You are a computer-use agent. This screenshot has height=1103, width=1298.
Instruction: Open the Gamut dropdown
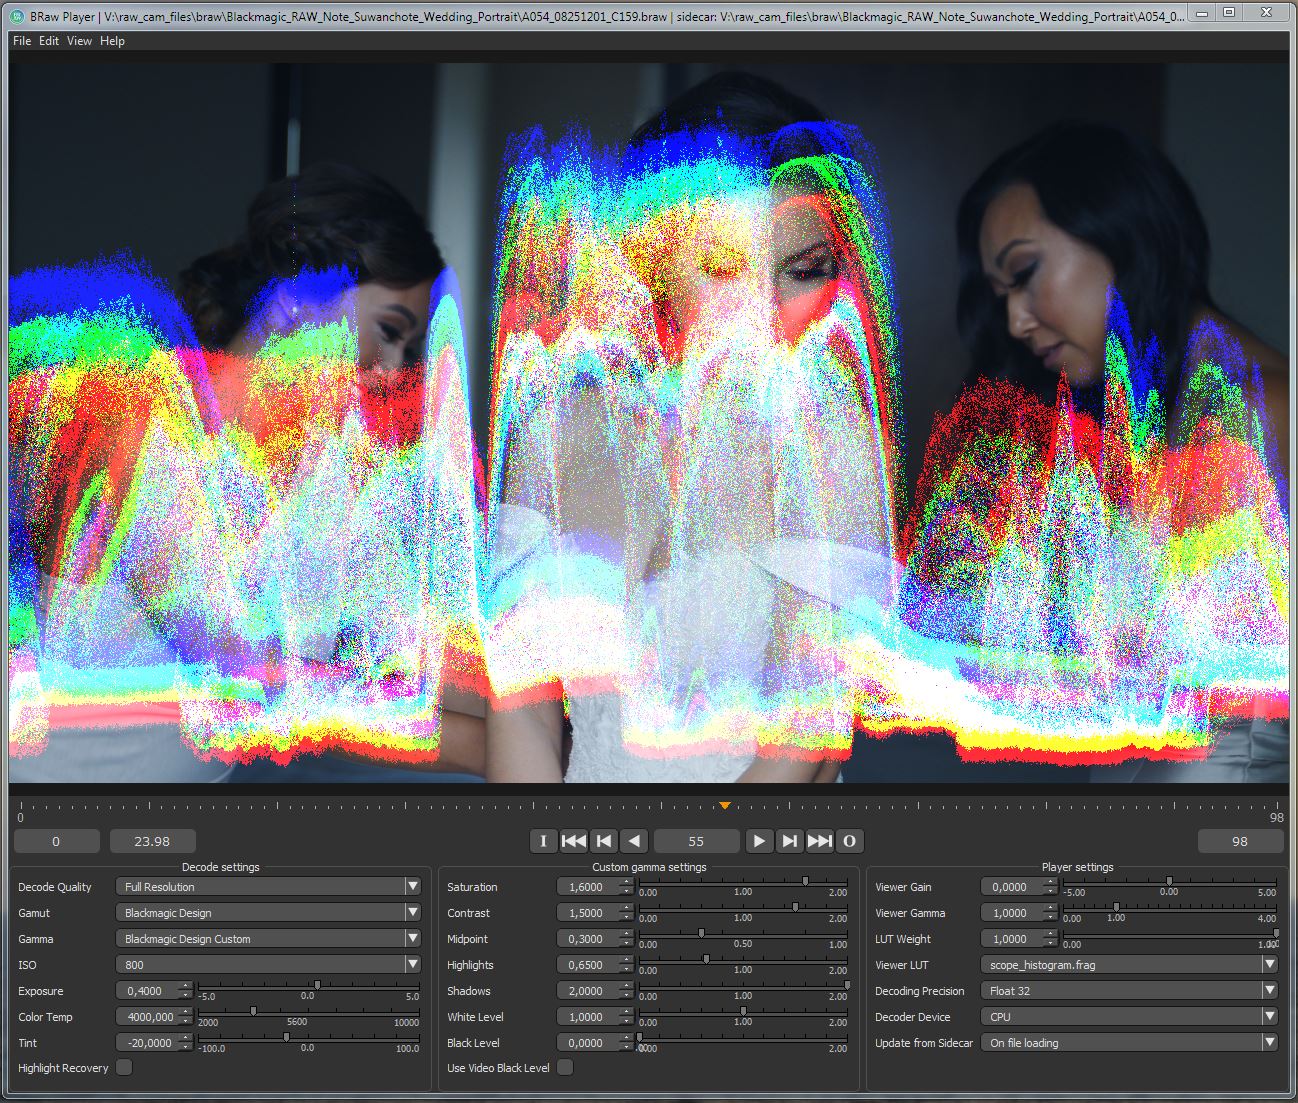pos(268,912)
